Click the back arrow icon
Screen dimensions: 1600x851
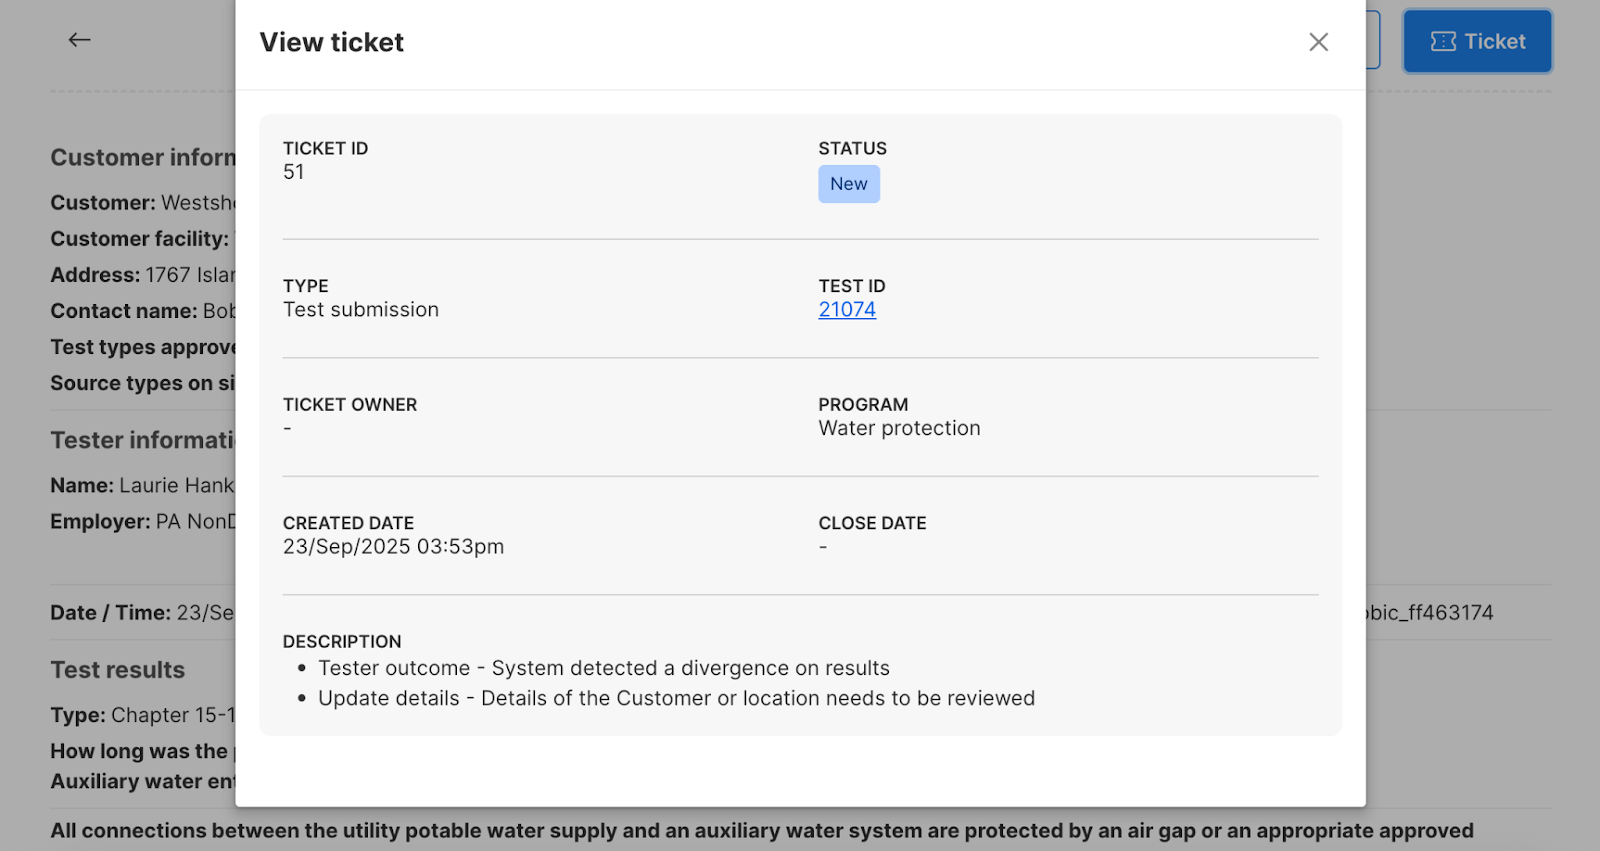(79, 40)
